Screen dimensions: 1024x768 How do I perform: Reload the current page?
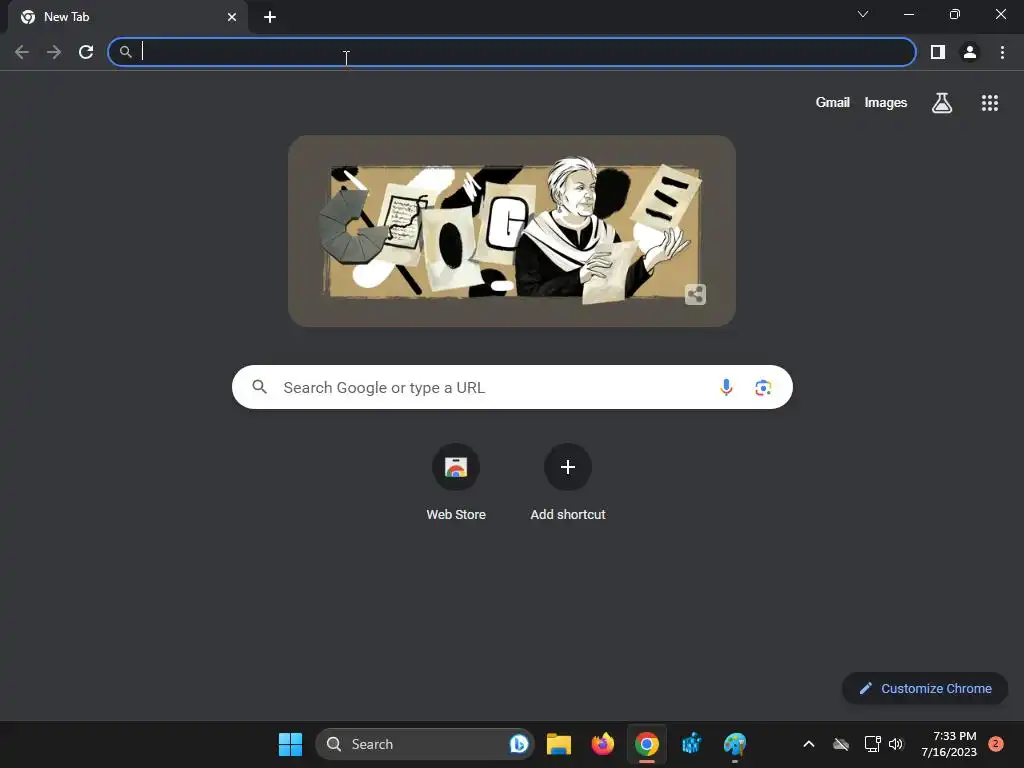coord(86,52)
